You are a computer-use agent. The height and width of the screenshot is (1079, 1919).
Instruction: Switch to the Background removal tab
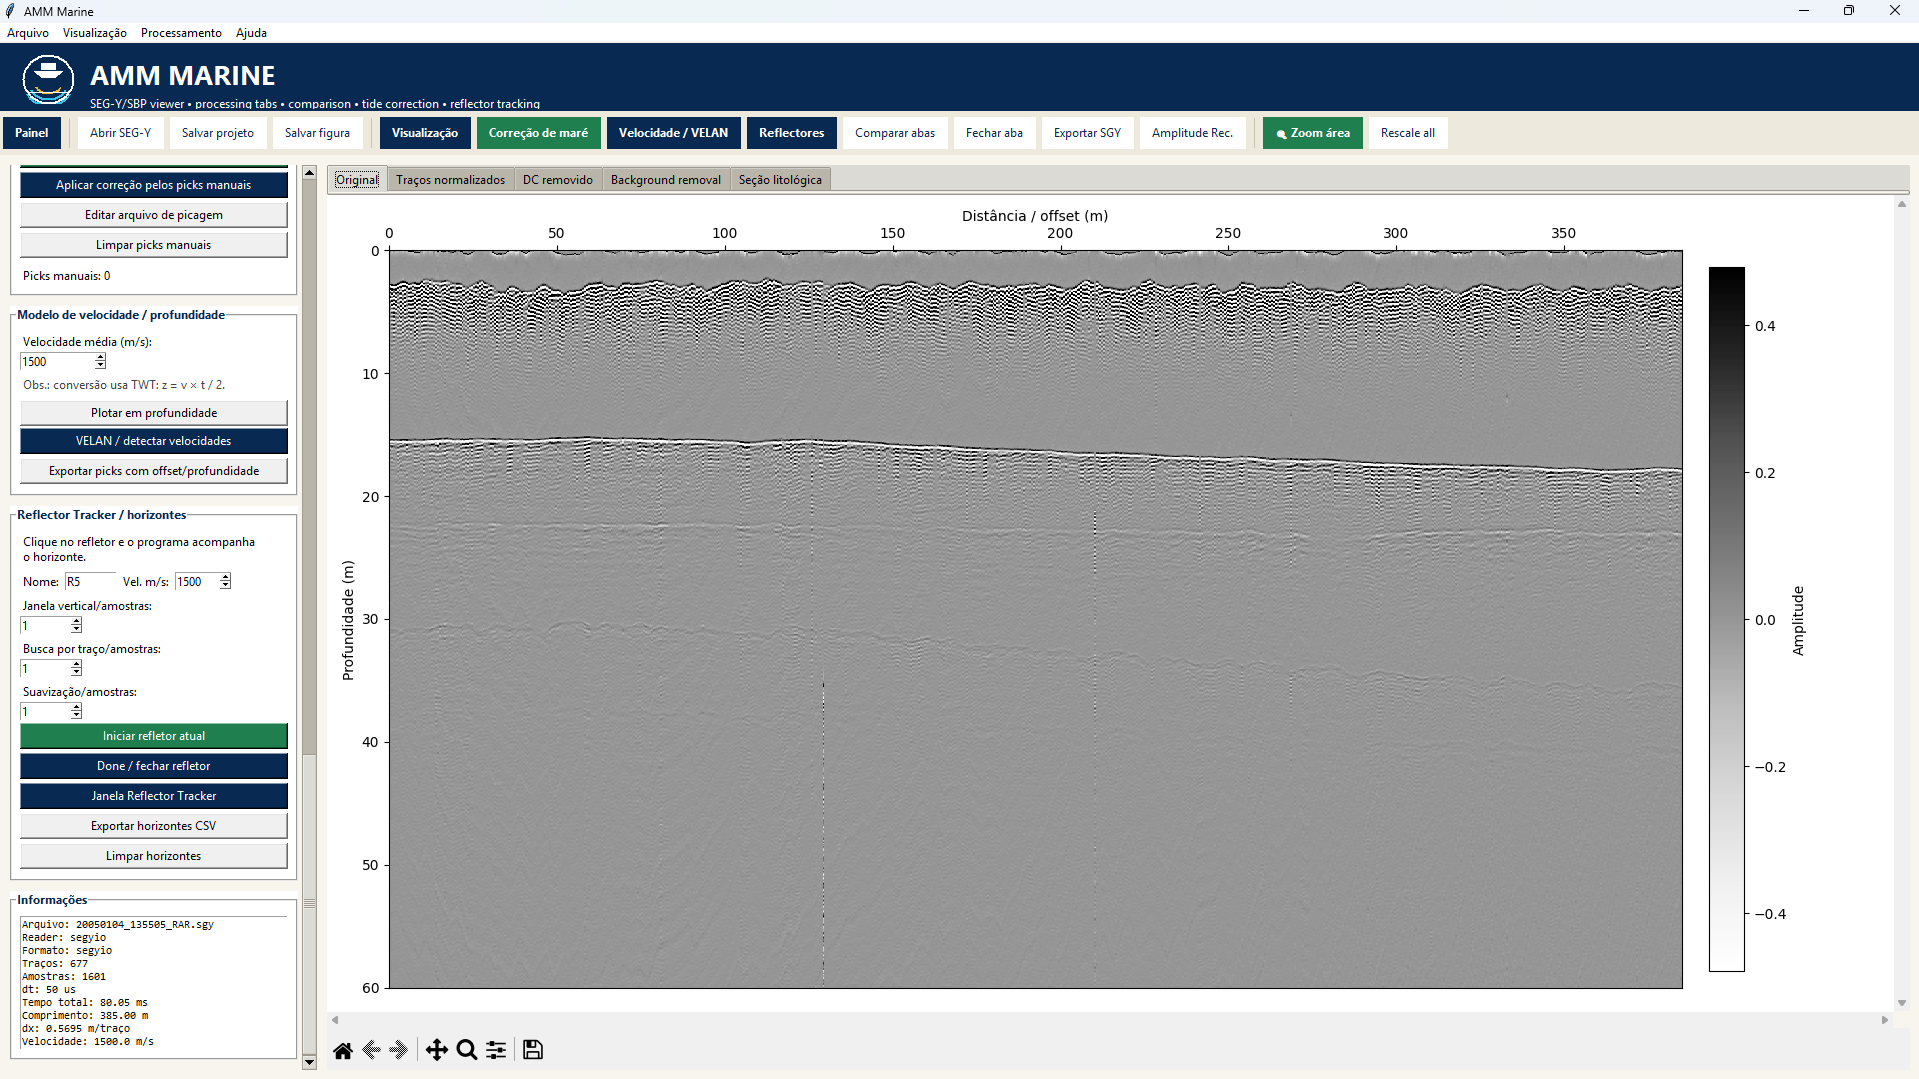(665, 180)
